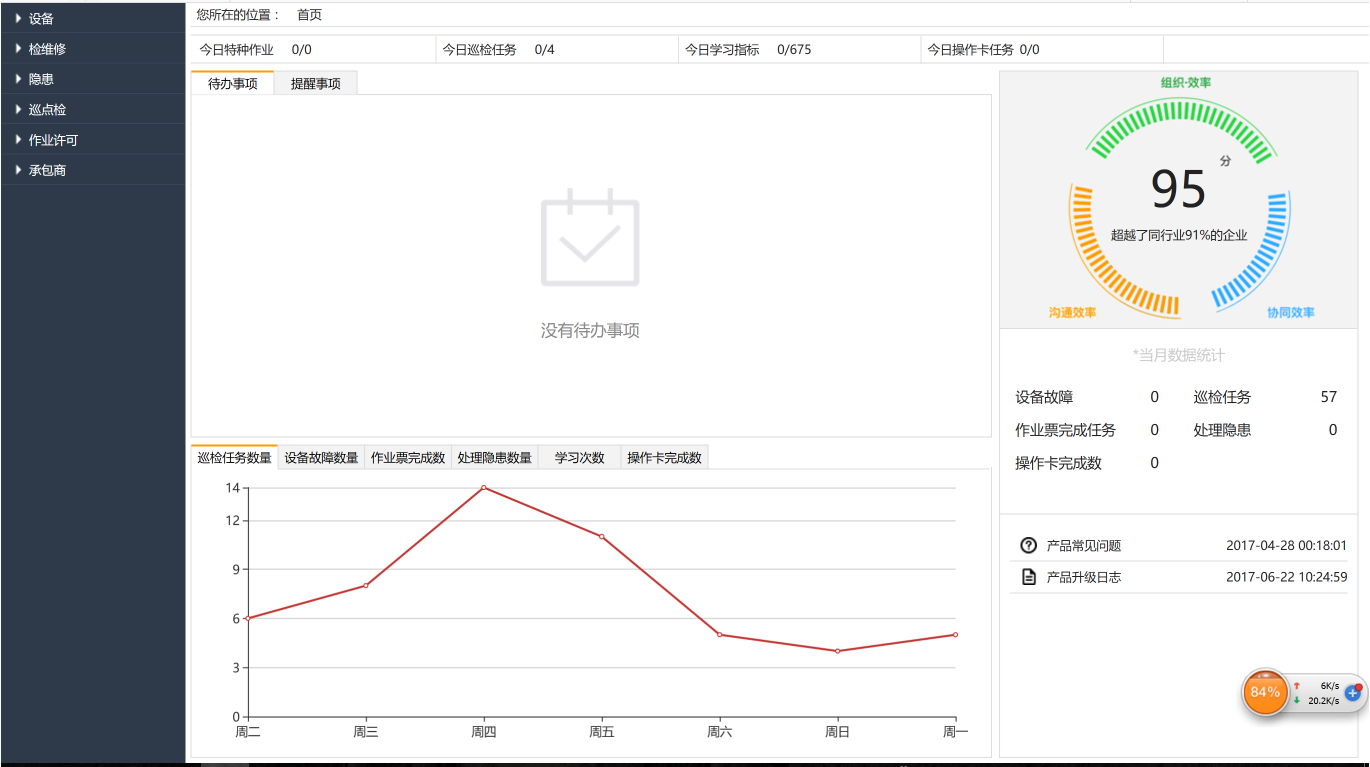Open the 巡点检 menu in sidebar
This screenshot has height=767, width=1370.
[93, 109]
